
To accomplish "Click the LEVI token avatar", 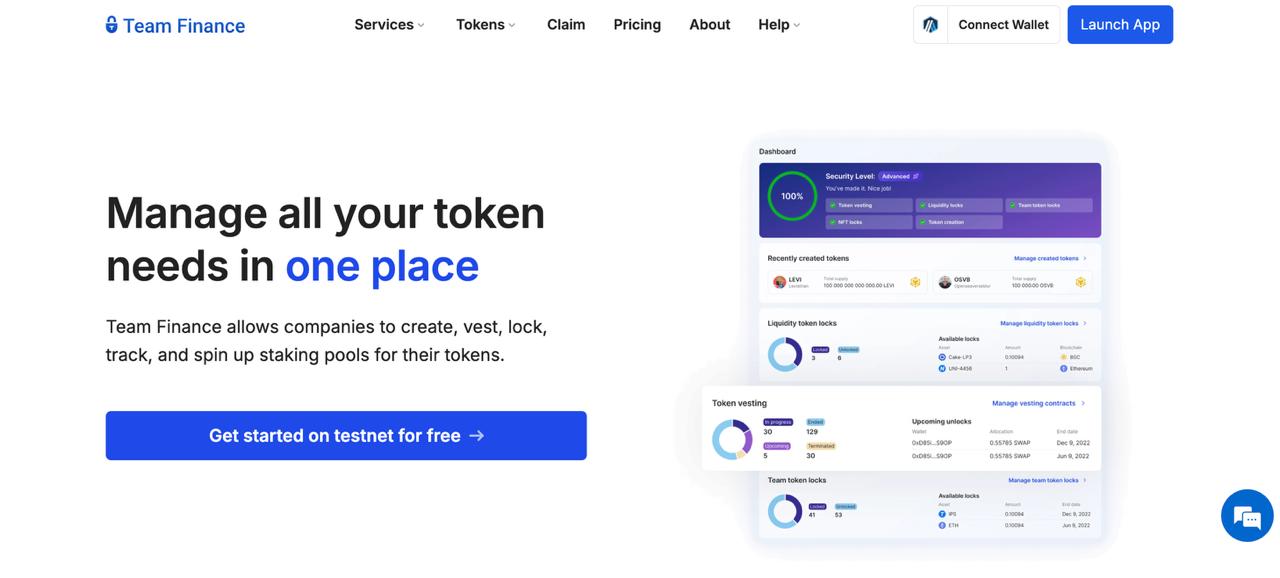I will (780, 282).
